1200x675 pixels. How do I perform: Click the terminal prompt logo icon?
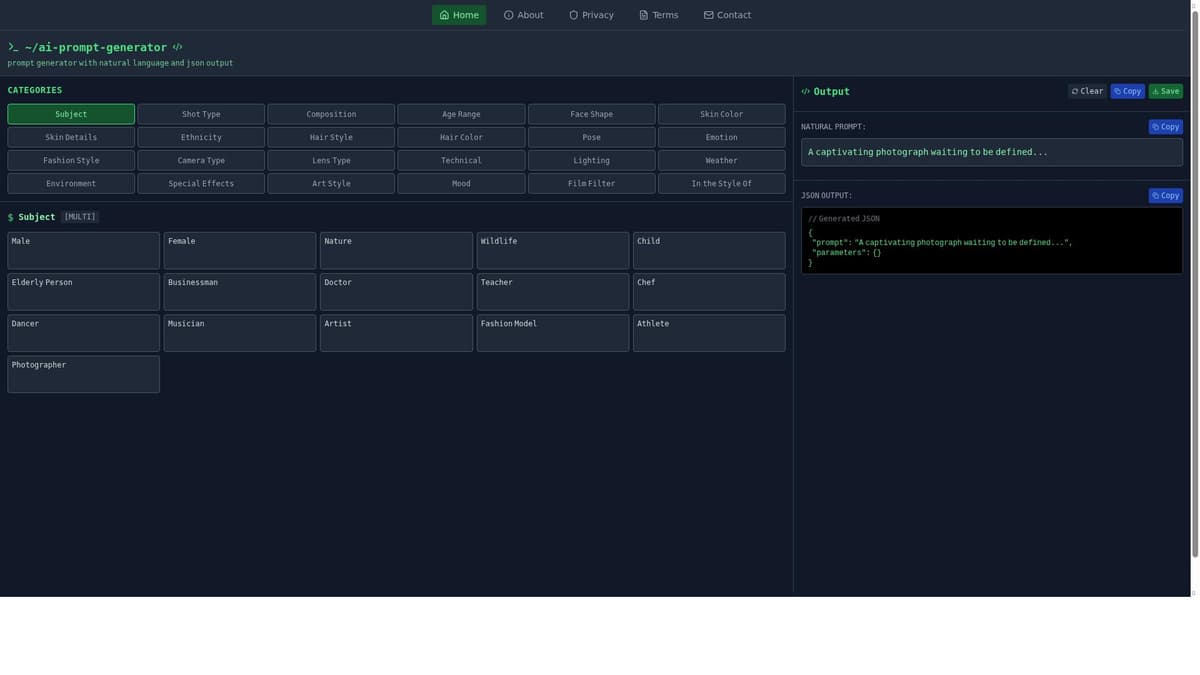click(x=13, y=47)
